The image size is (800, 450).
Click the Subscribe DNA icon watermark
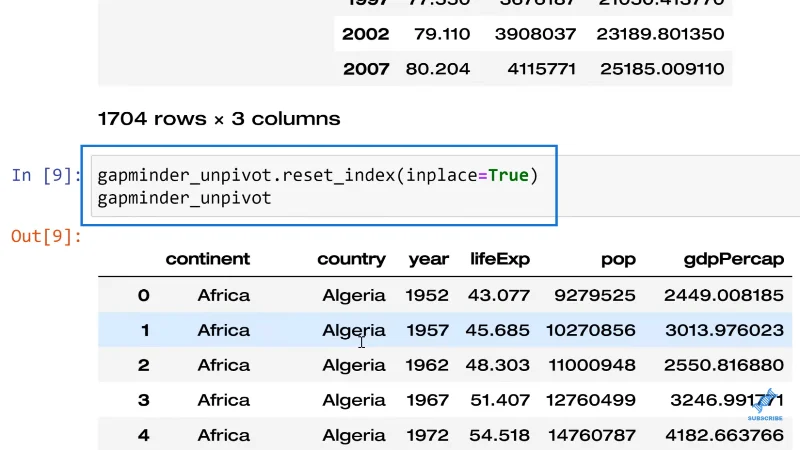click(x=765, y=405)
